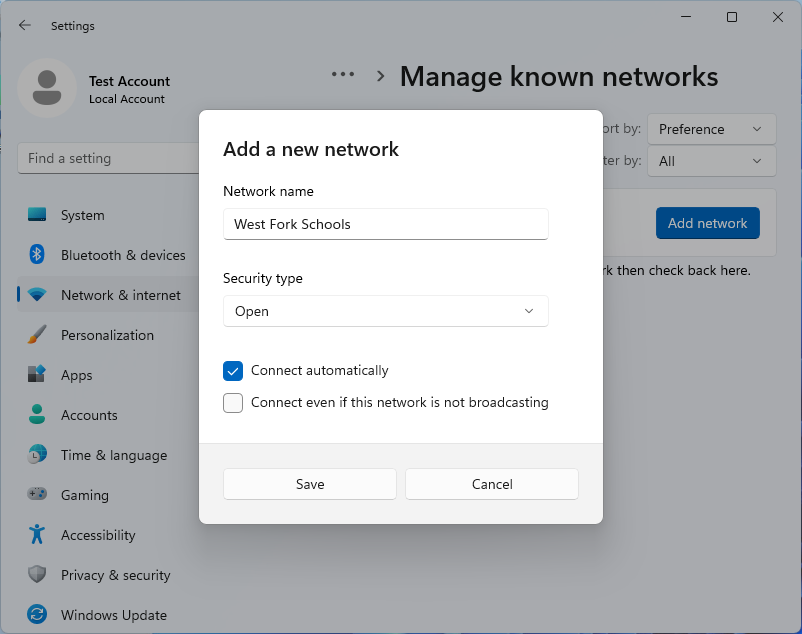Go to Bluetooth & devices label
802x634 pixels.
[x=123, y=255]
